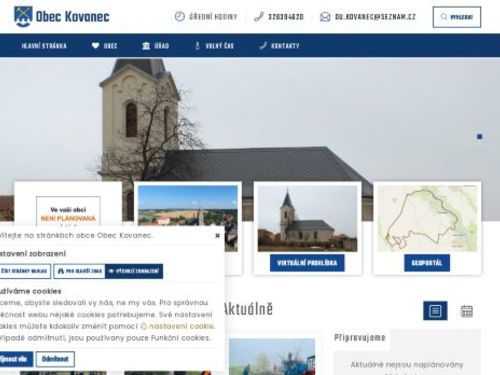Screen dimensions: 500x375
Task: Open the Obec Kovanec site title link
Action: (x=72, y=17)
